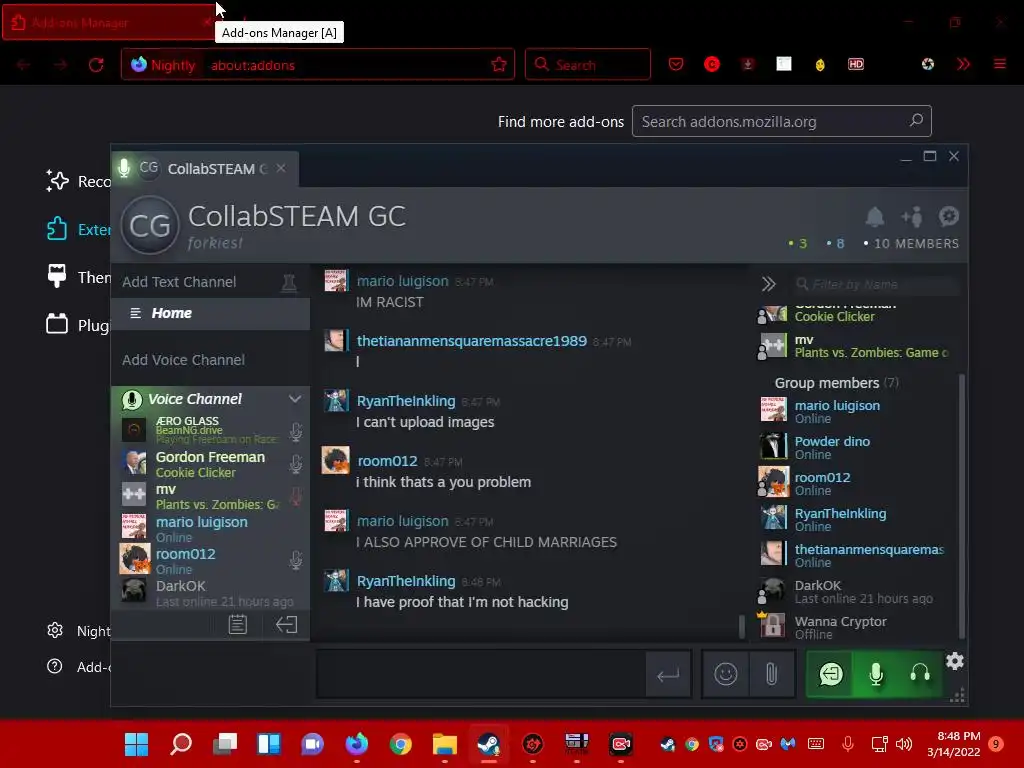Viewport: 1024px width, 768px height.
Task: Open File Explorer from the taskbar
Action: [x=445, y=744]
